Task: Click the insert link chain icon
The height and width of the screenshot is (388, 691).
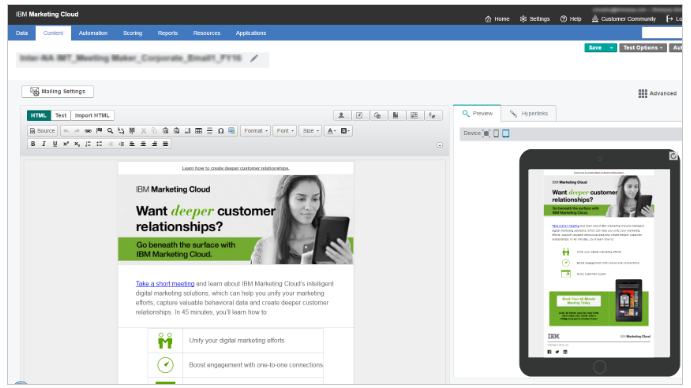Action: pos(88,131)
